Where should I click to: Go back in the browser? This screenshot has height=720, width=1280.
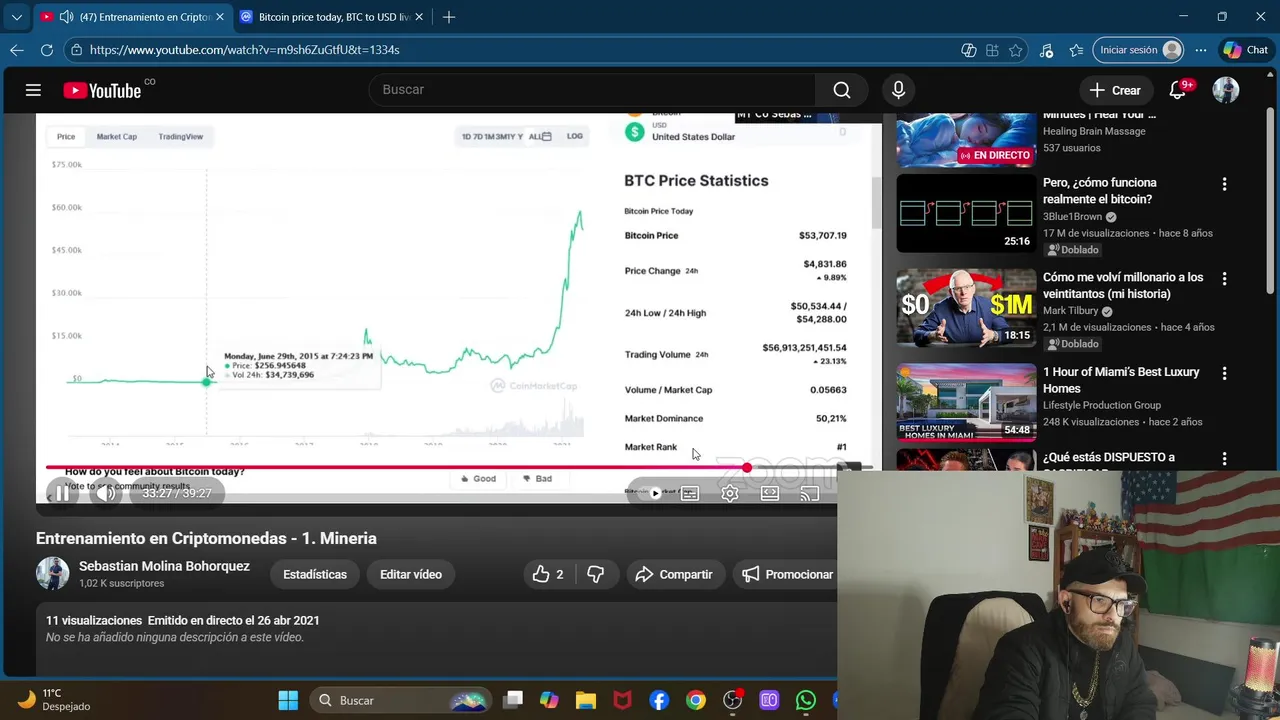point(17,50)
